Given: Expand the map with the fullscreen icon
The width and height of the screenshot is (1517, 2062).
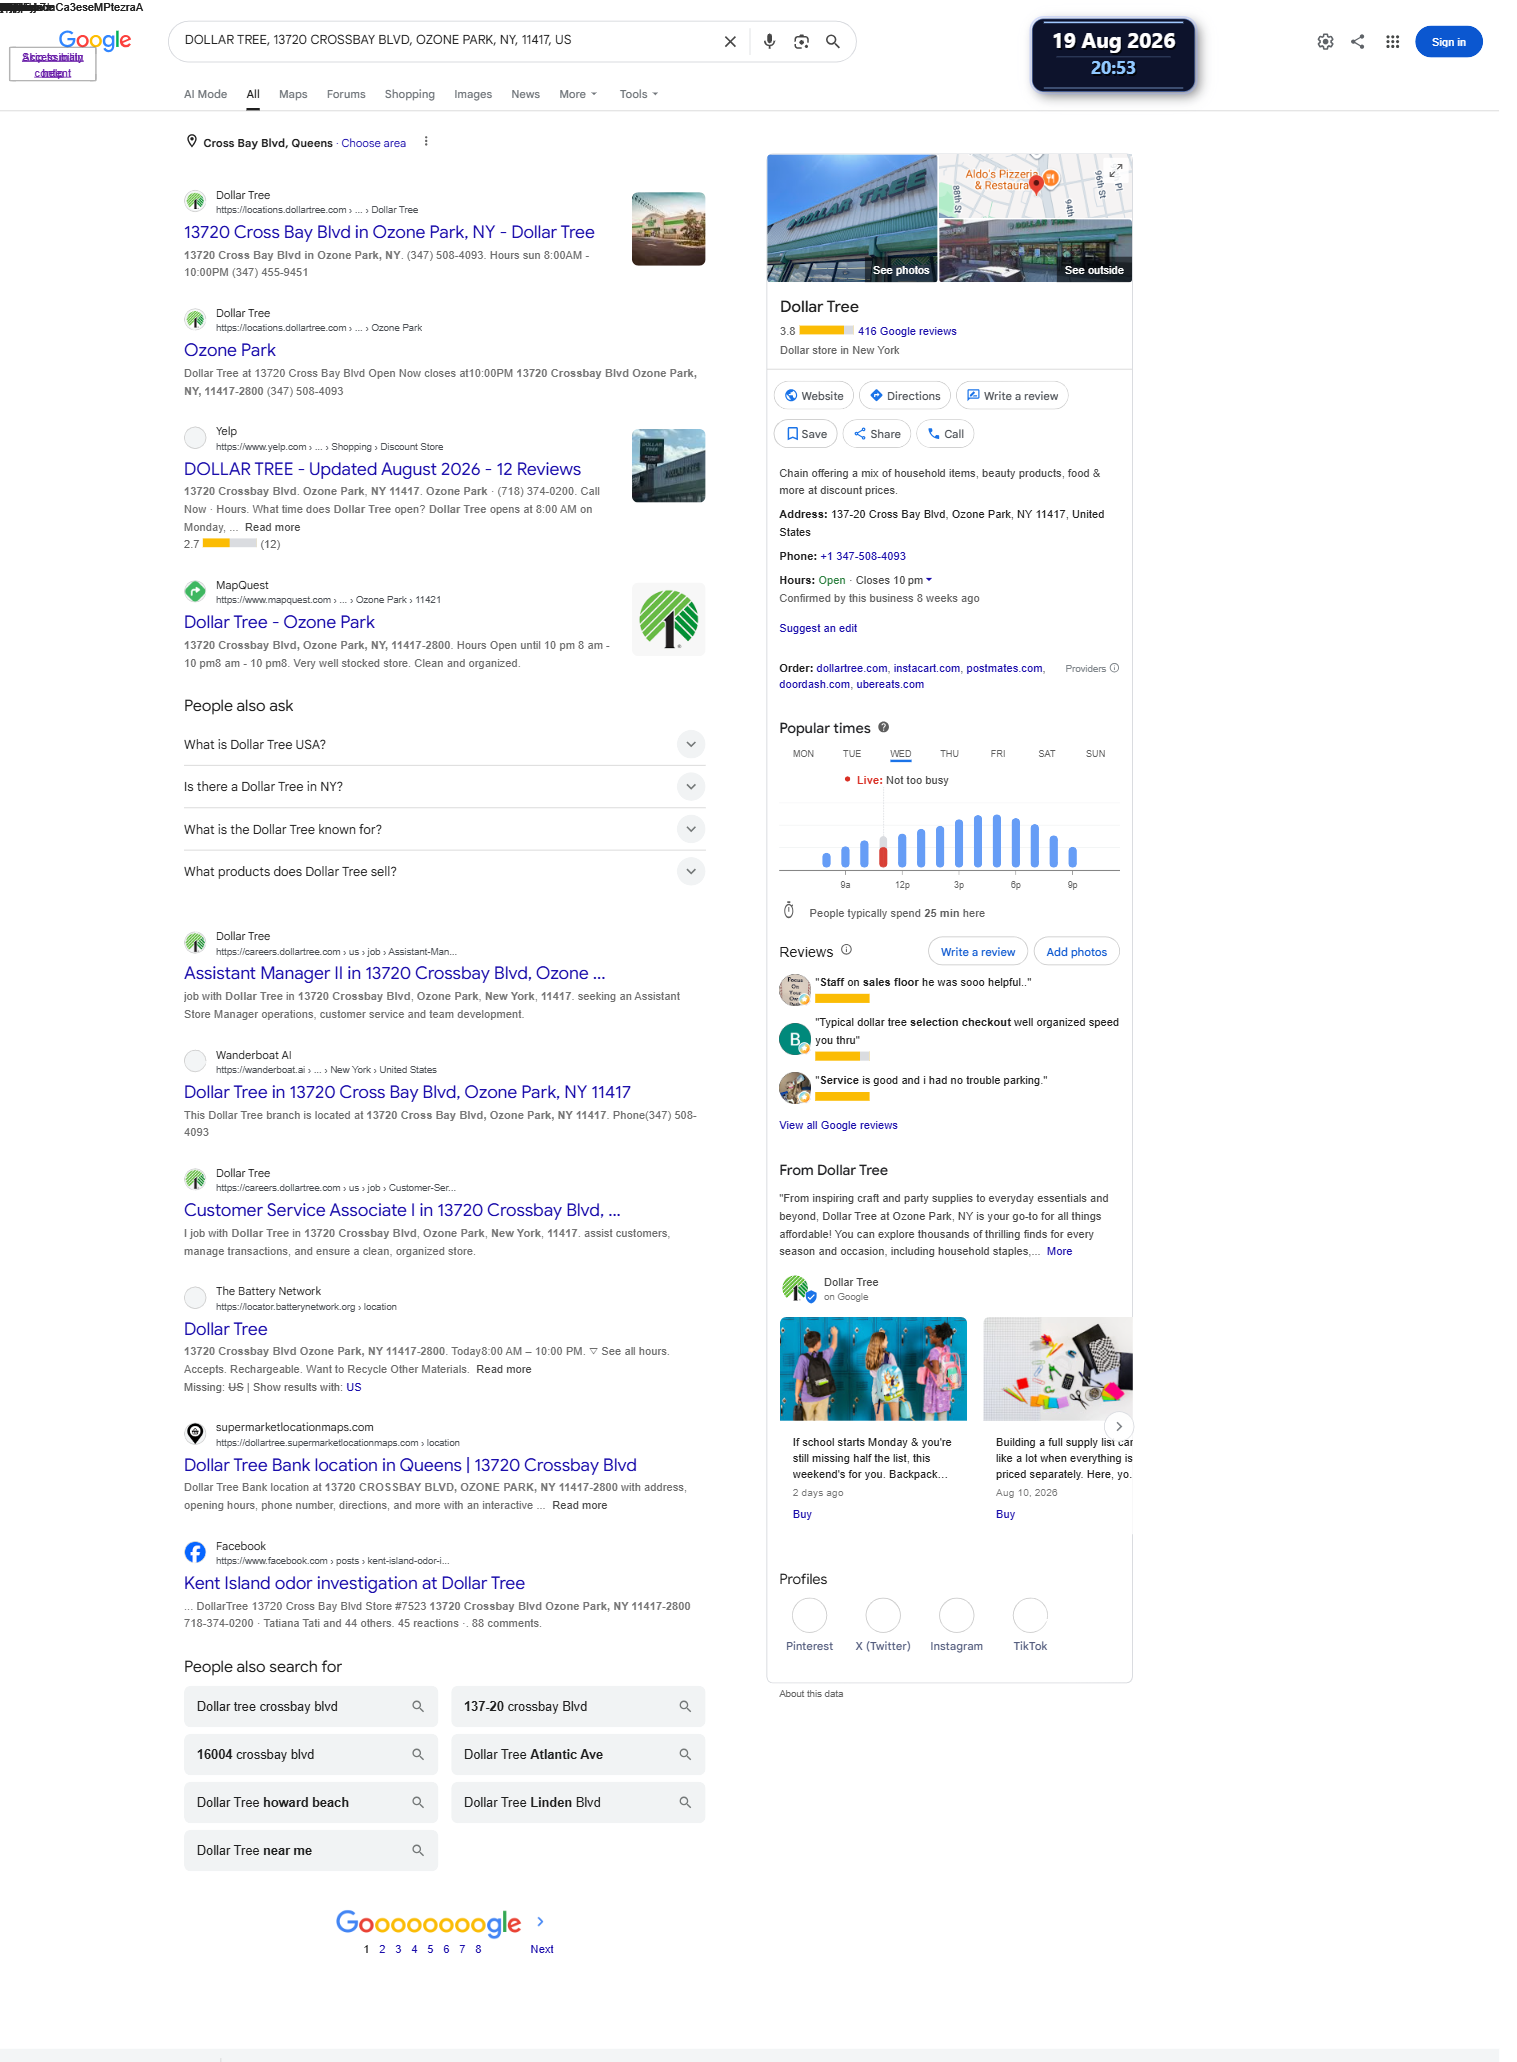Looking at the screenshot, I should coord(1116,171).
